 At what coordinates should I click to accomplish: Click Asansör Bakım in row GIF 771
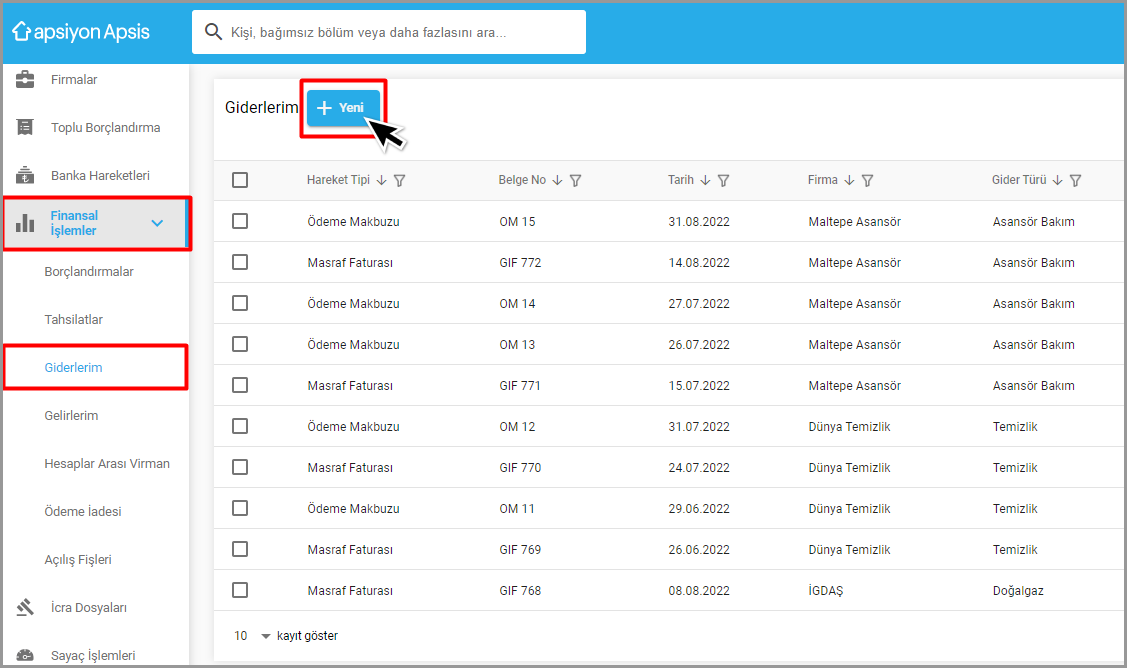[1034, 385]
